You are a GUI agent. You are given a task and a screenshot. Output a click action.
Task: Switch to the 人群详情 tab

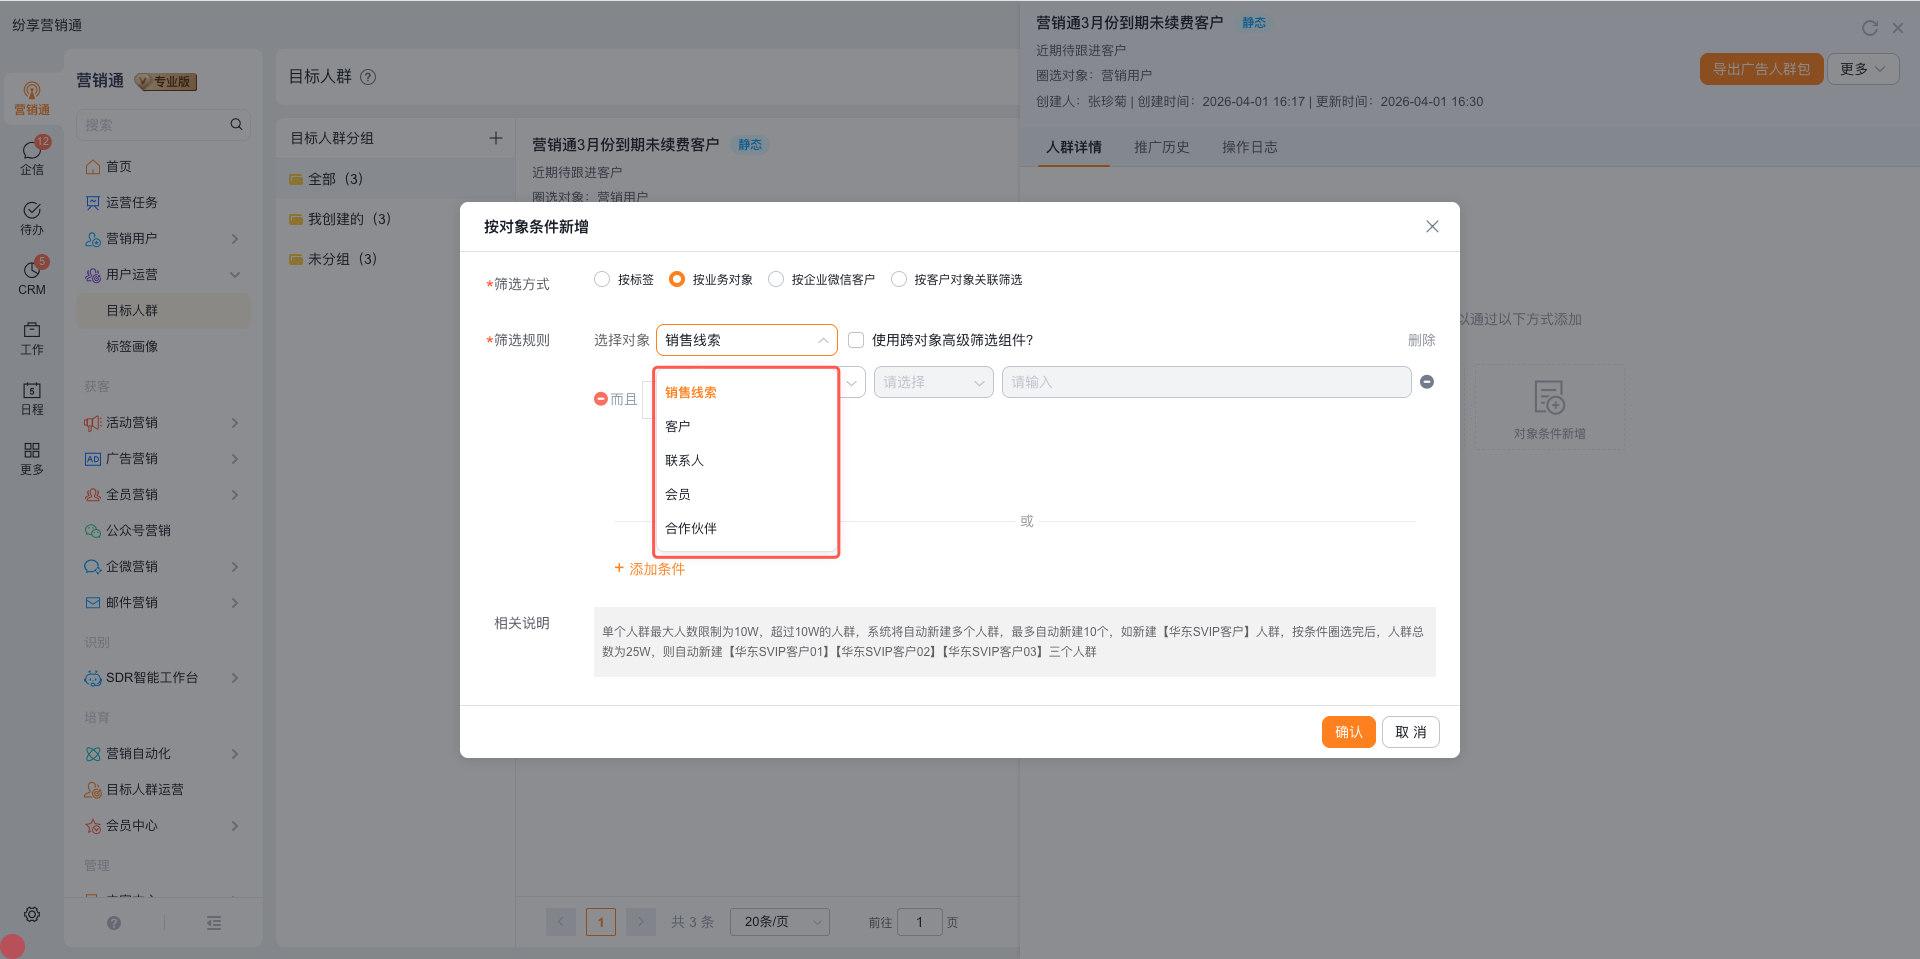(x=1074, y=147)
